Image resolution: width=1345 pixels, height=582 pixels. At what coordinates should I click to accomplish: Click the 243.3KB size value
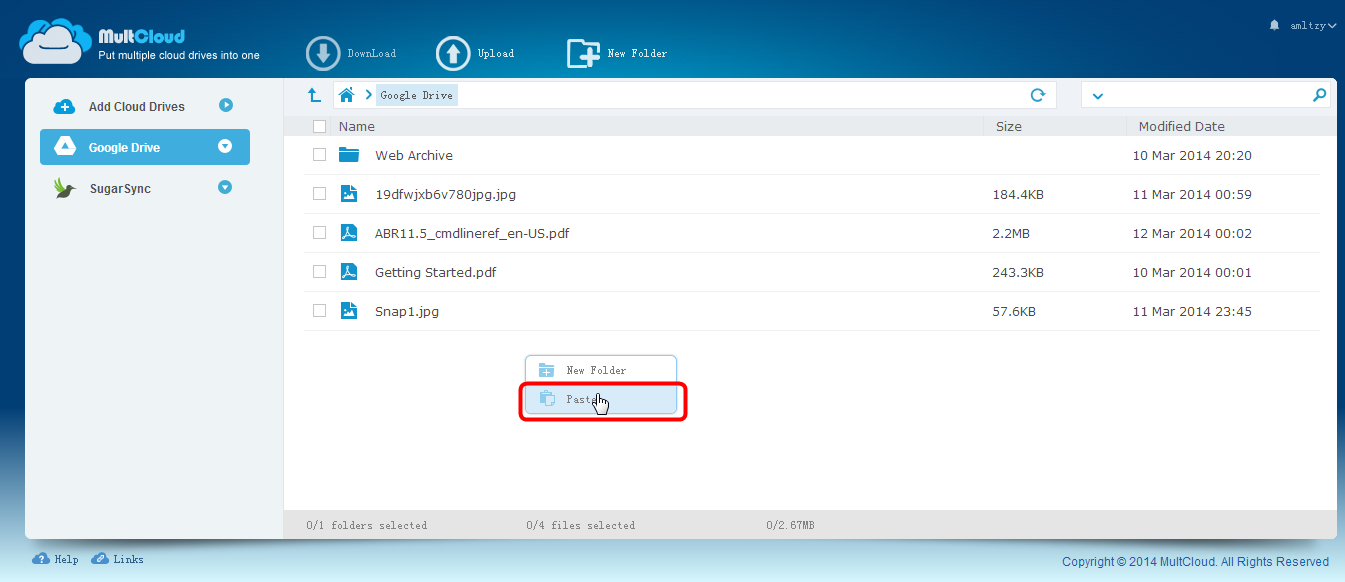(x=1018, y=272)
